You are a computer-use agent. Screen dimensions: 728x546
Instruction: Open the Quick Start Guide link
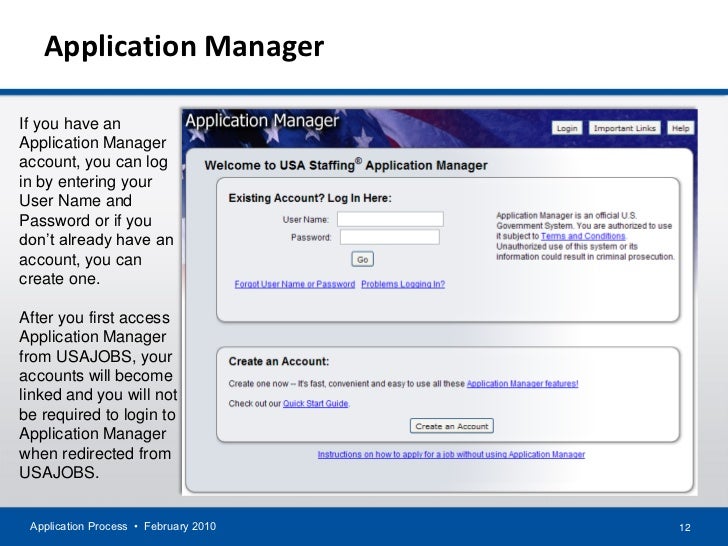[x=315, y=403]
